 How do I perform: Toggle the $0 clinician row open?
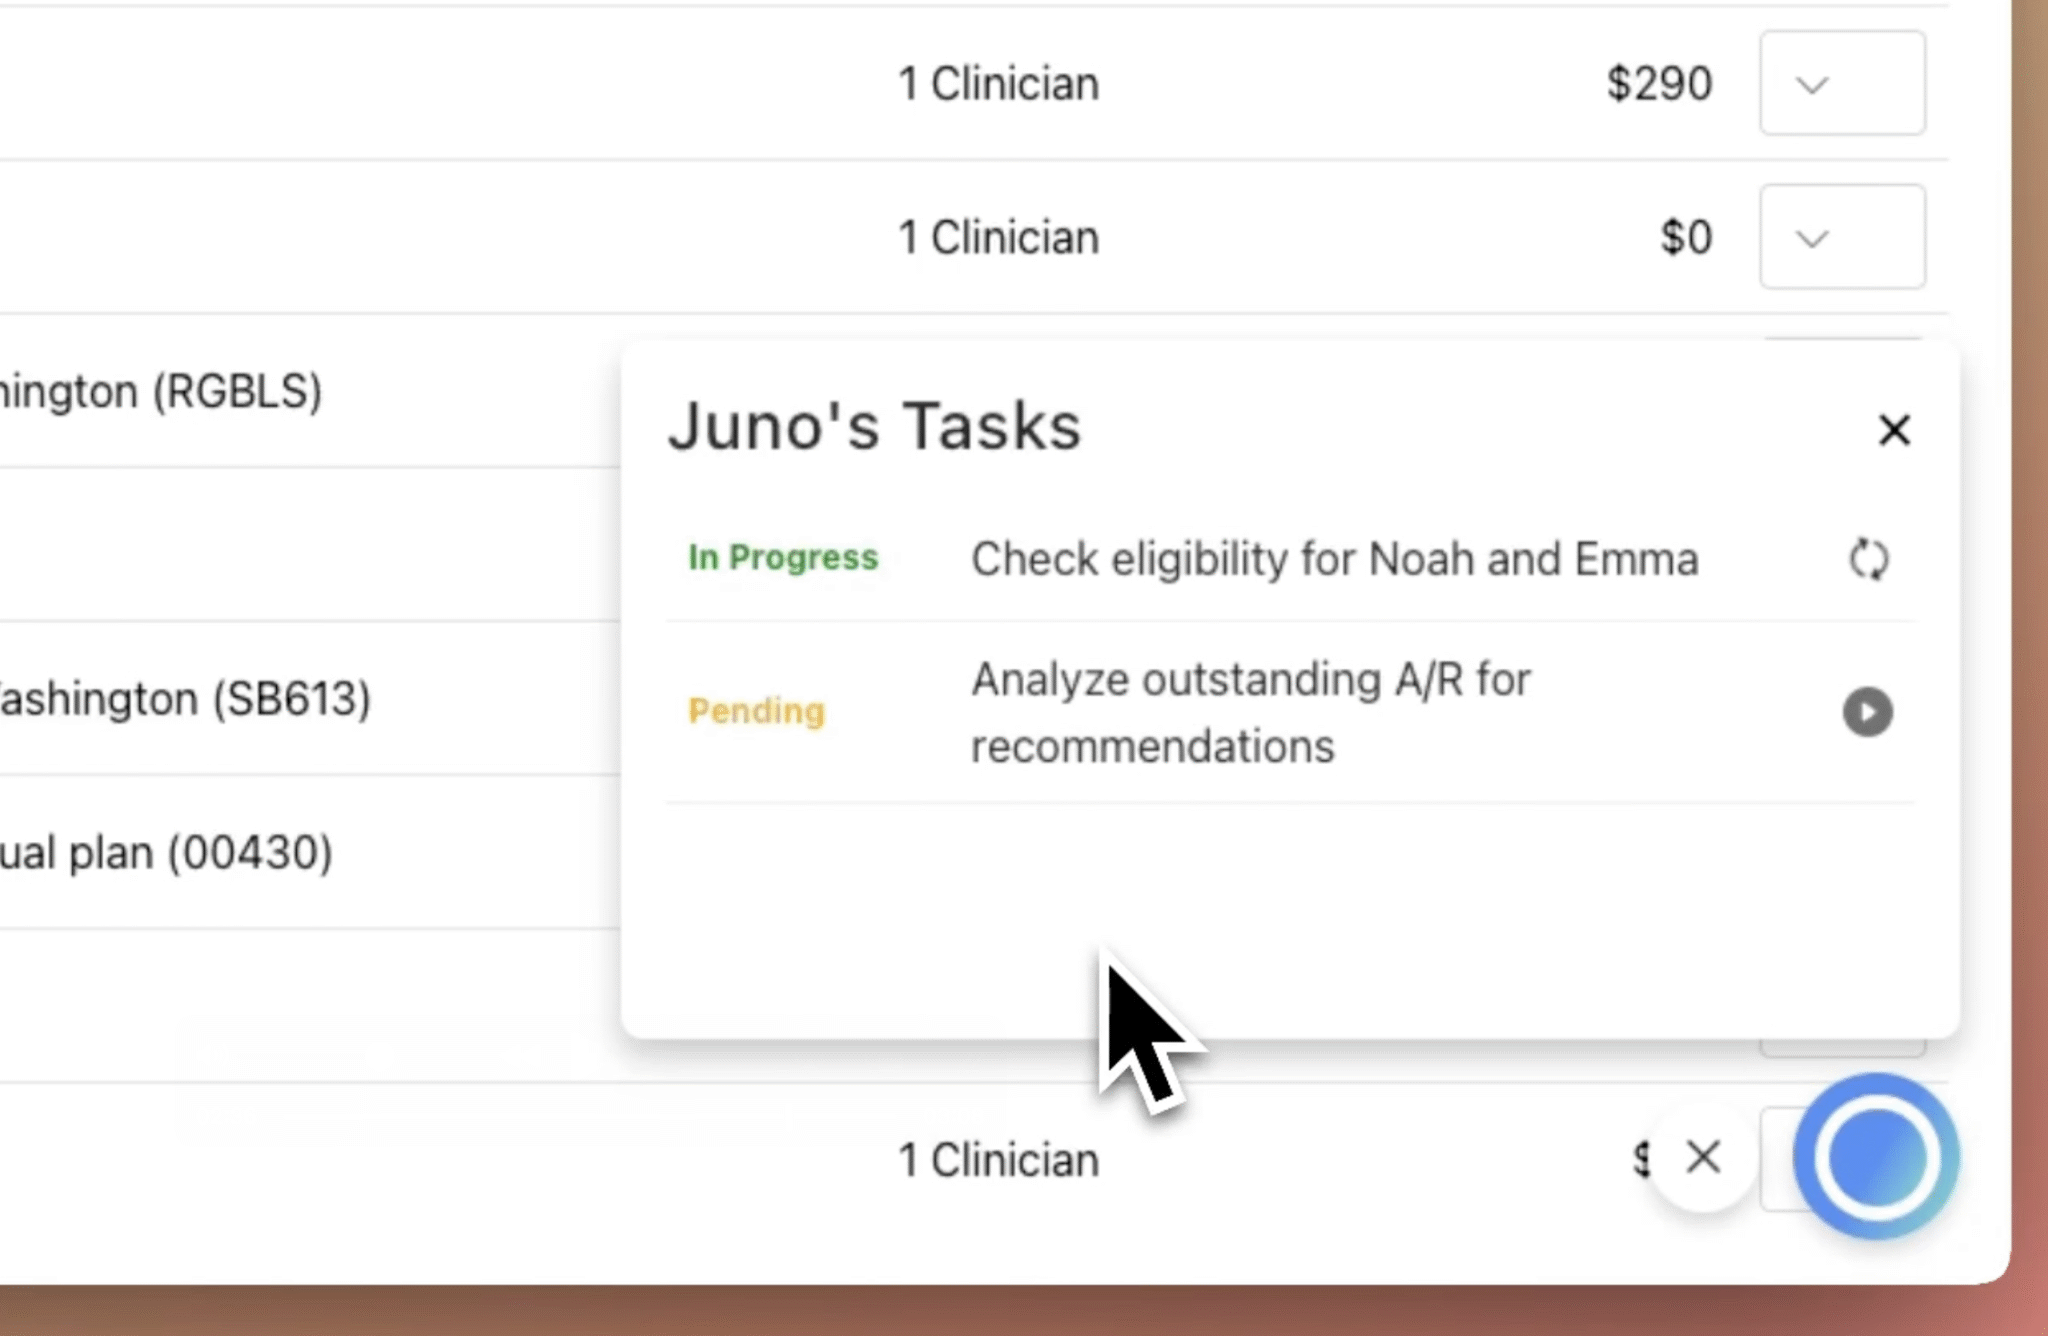tap(1843, 237)
